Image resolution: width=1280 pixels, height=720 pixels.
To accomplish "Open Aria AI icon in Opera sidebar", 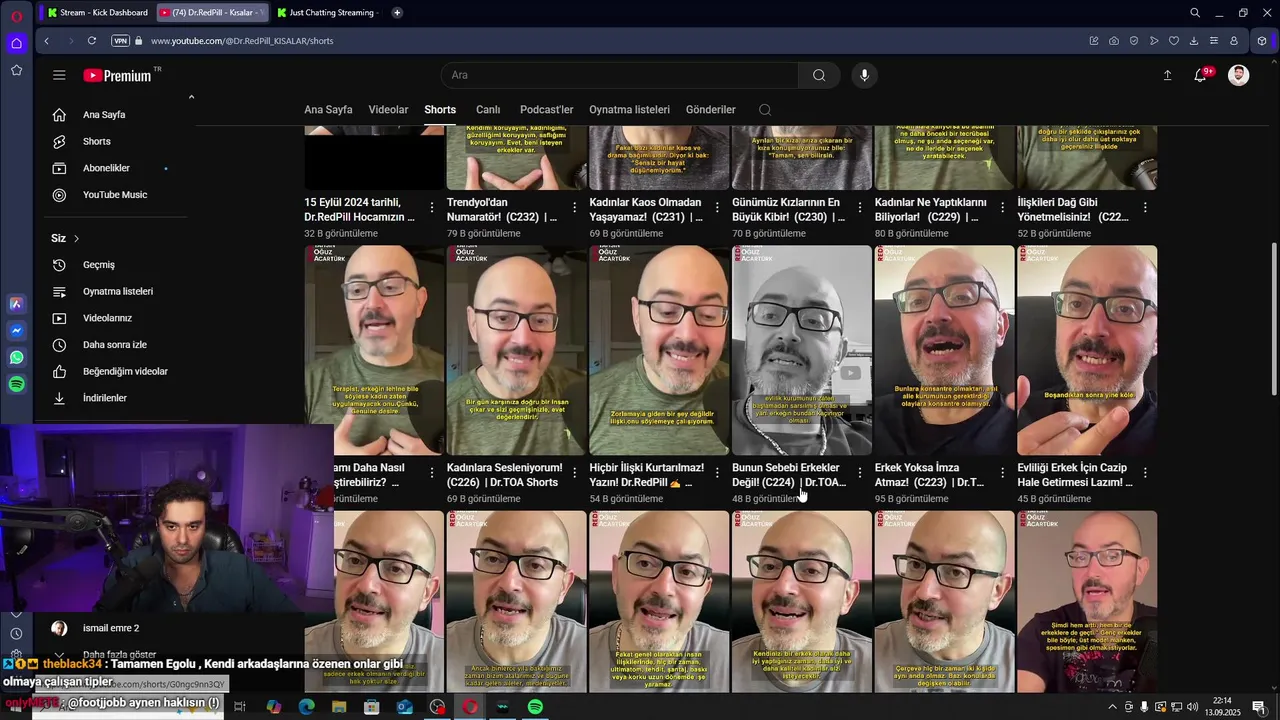I will coord(17,303).
